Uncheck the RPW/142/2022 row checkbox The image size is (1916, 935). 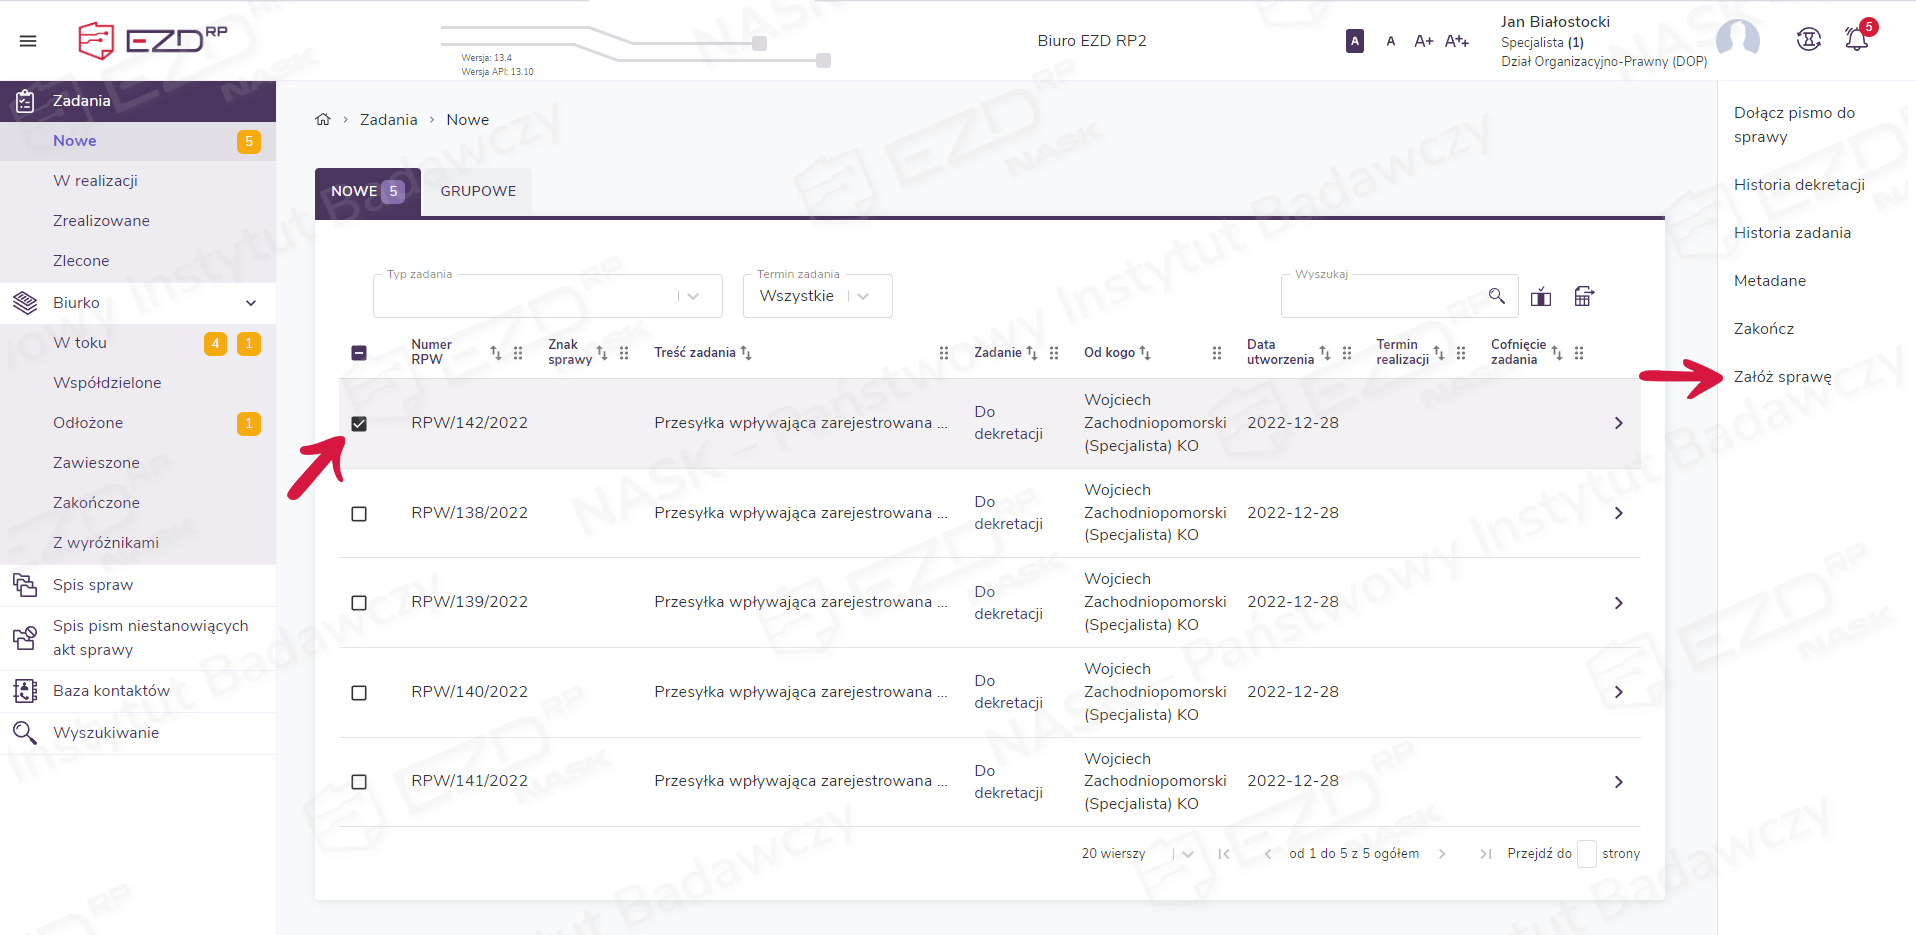(x=359, y=424)
